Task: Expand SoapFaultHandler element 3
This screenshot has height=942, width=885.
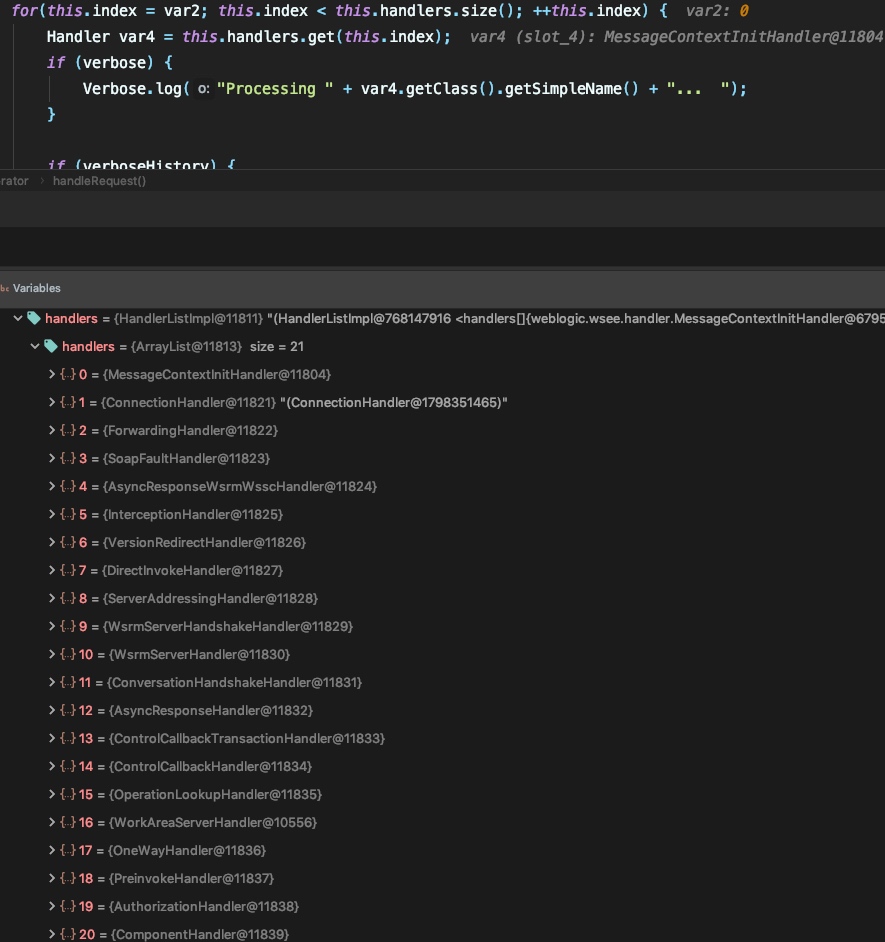Action: (x=53, y=458)
